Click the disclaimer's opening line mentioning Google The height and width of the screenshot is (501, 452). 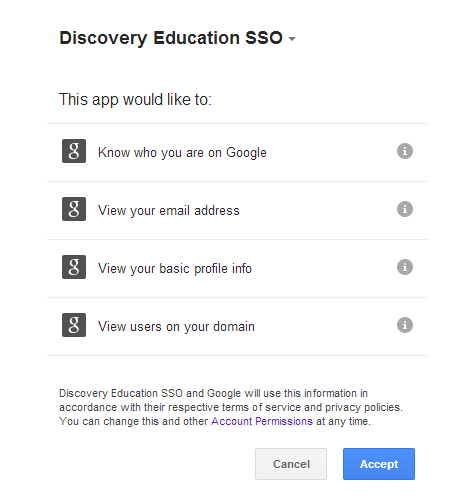pyautogui.click(x=213, y=393)
